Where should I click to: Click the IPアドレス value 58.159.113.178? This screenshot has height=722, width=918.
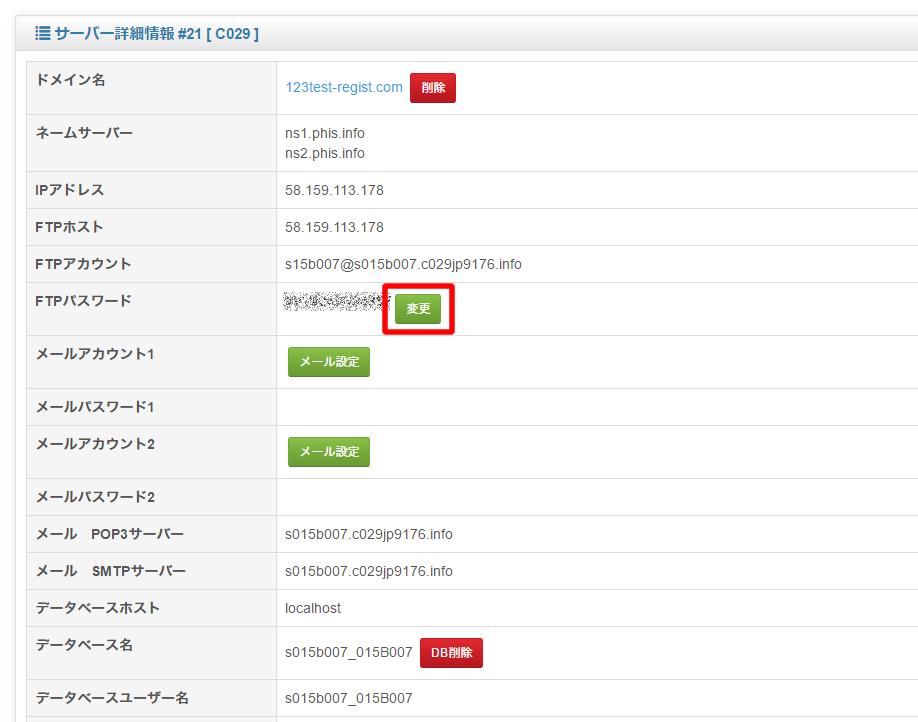point(334,190)
